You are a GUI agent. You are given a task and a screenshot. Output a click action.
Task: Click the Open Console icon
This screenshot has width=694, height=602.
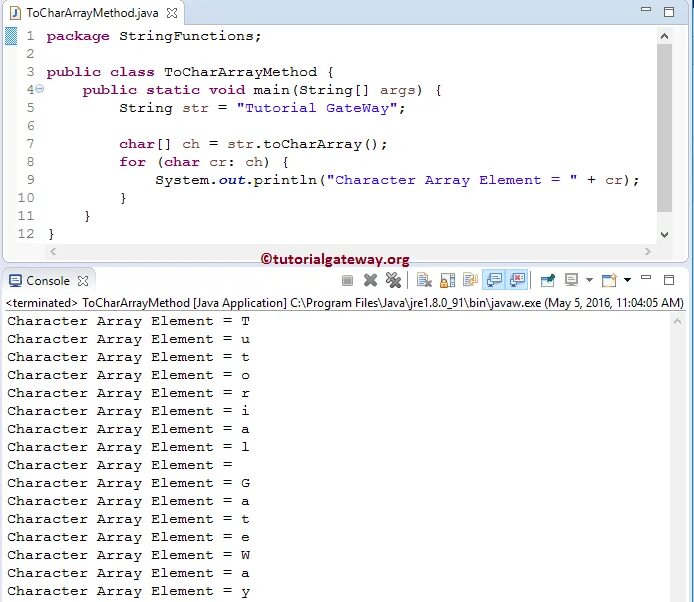click(609, 280)
